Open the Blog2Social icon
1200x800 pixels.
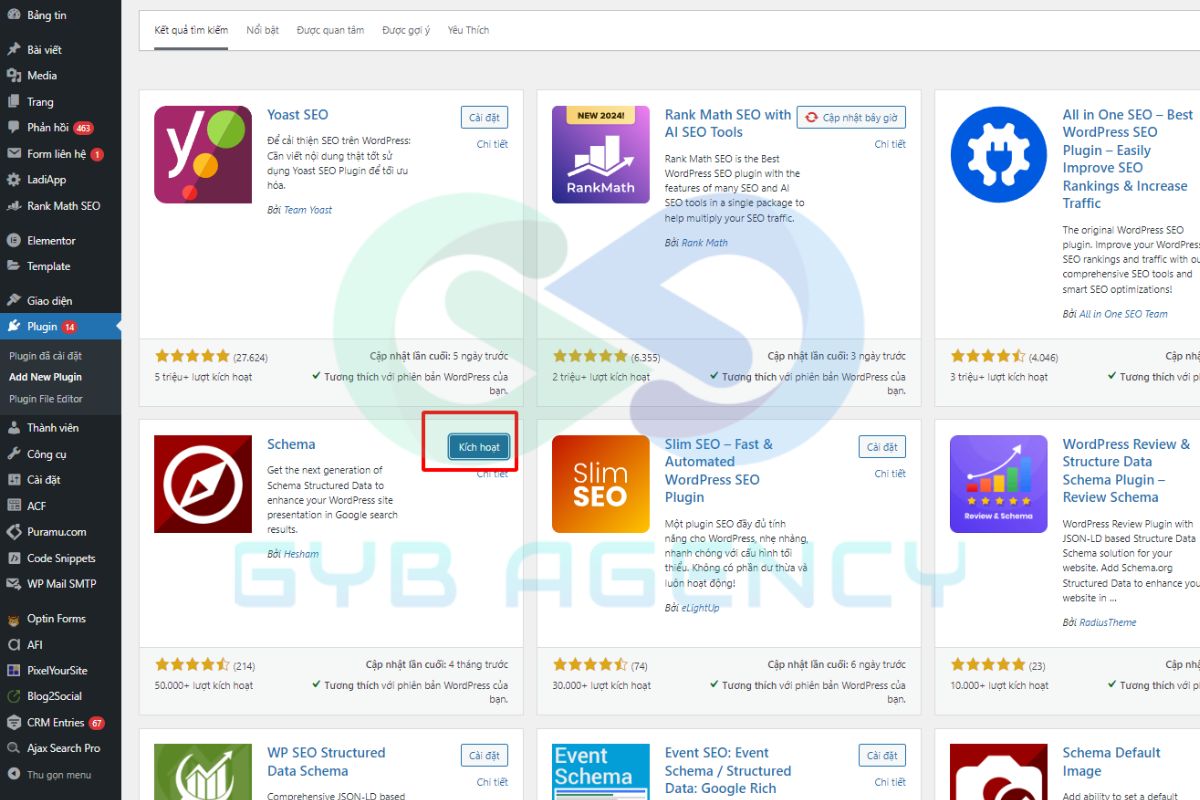click(x=13, y=696)
